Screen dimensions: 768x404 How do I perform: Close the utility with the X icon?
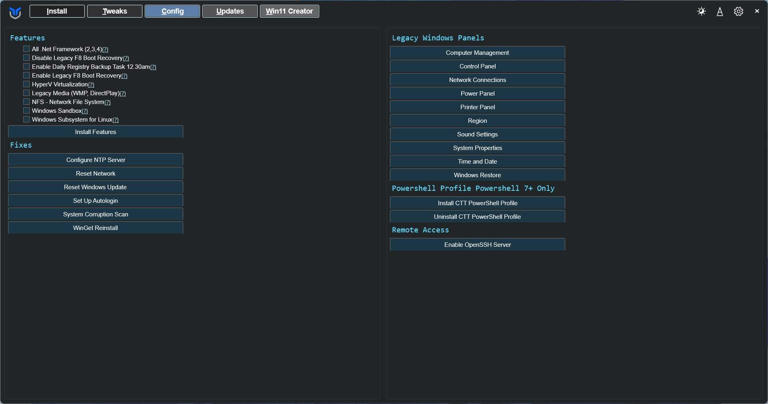[757, 12]
